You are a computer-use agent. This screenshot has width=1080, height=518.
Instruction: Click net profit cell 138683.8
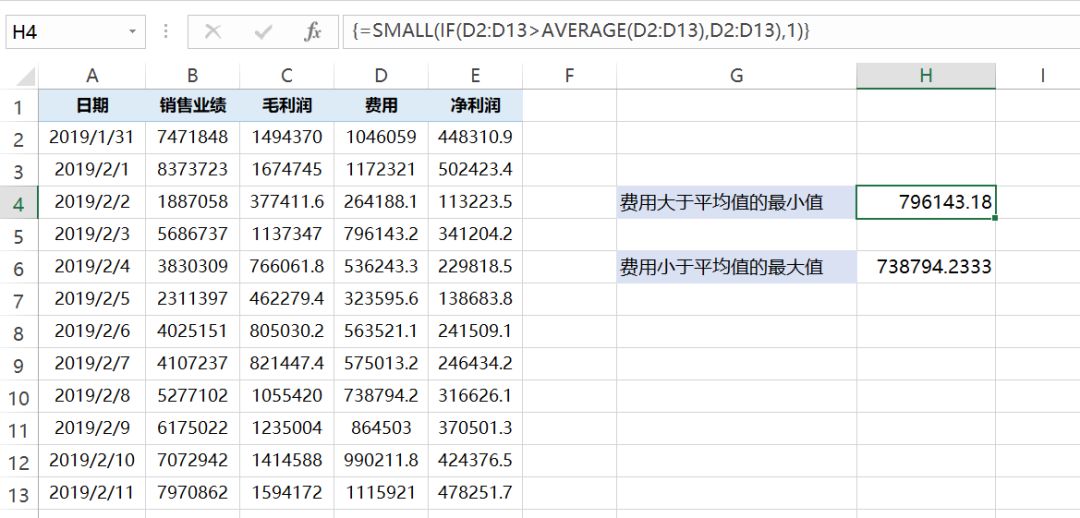475,299
